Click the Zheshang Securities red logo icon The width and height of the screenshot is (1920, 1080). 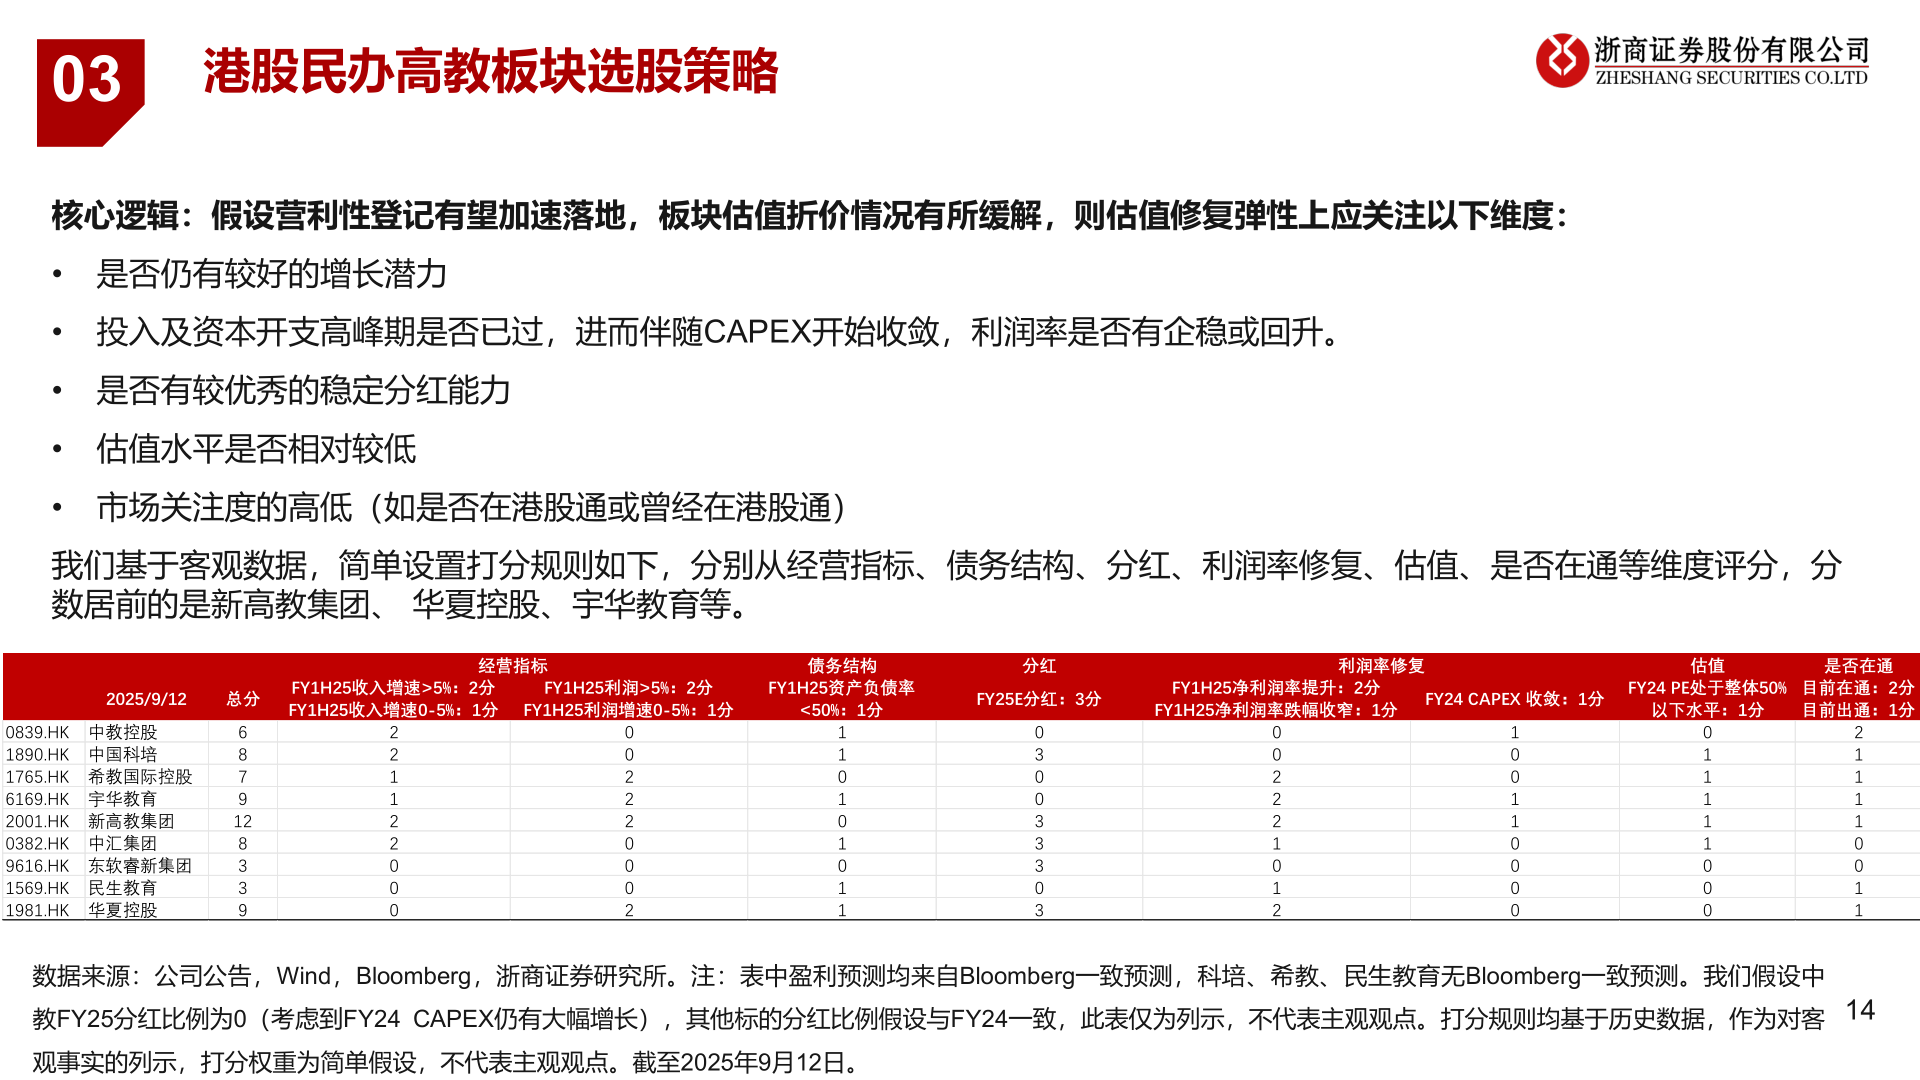pos(1561,60)
